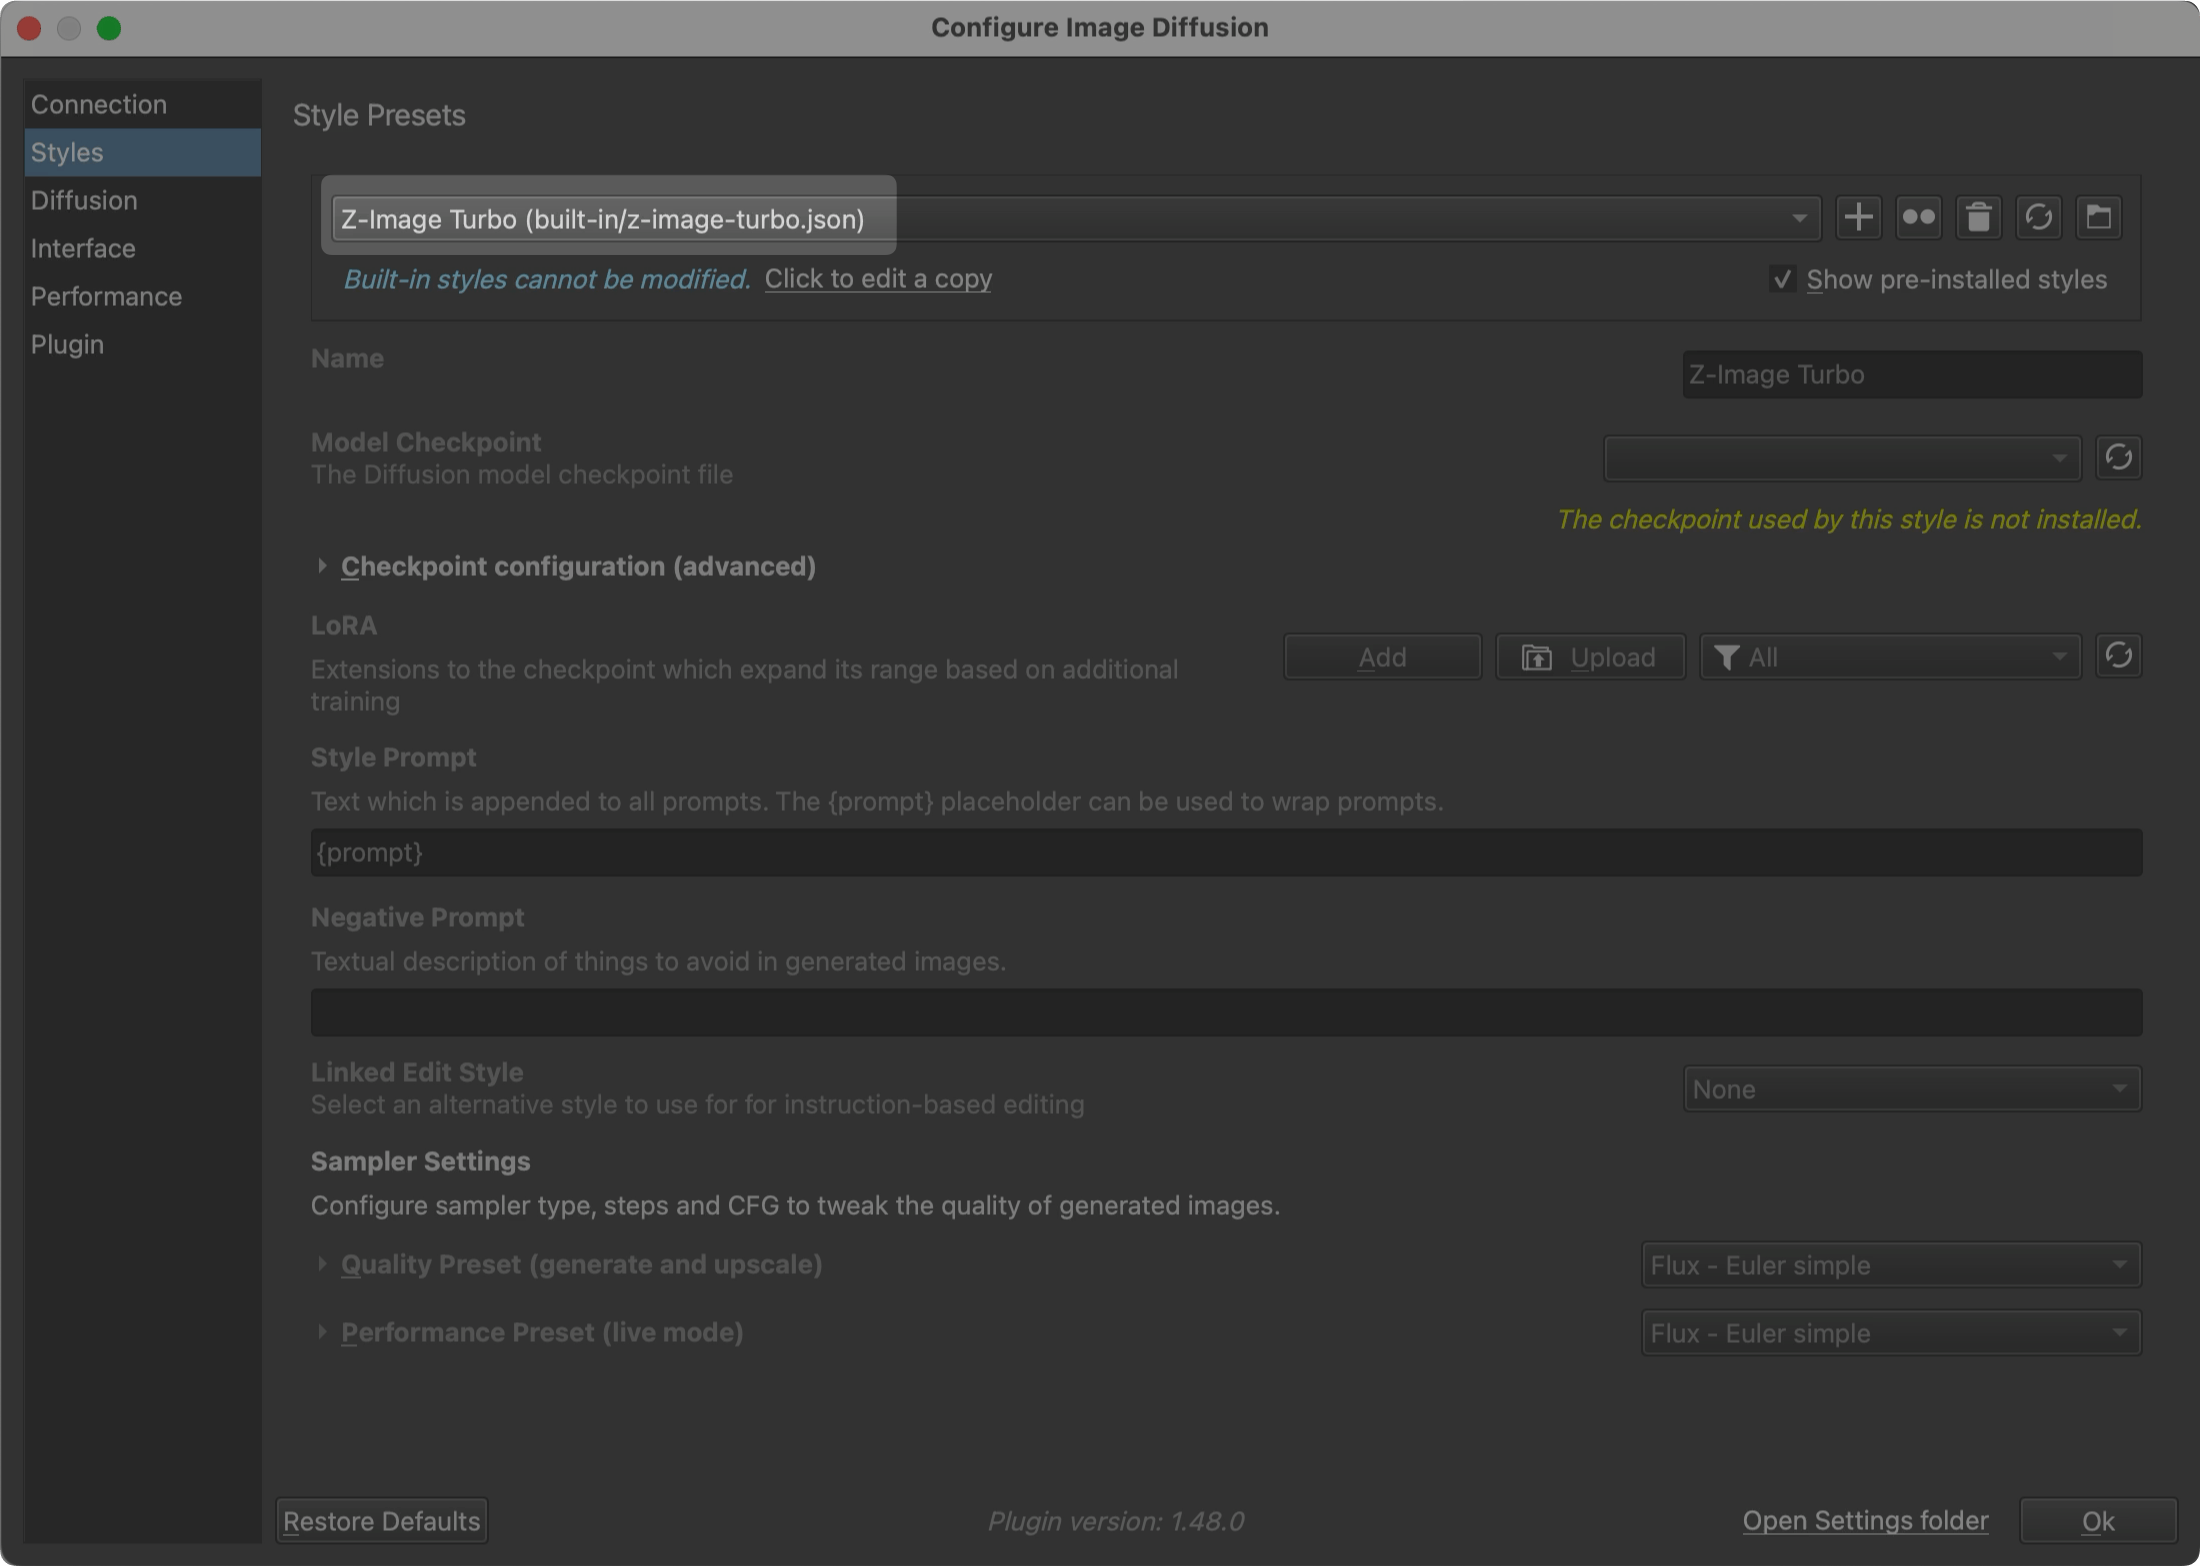This screenshot has width=2200, height=1566.
Task: Refresh the Model Checkpoint list
Action: [x=2119, y=457]
